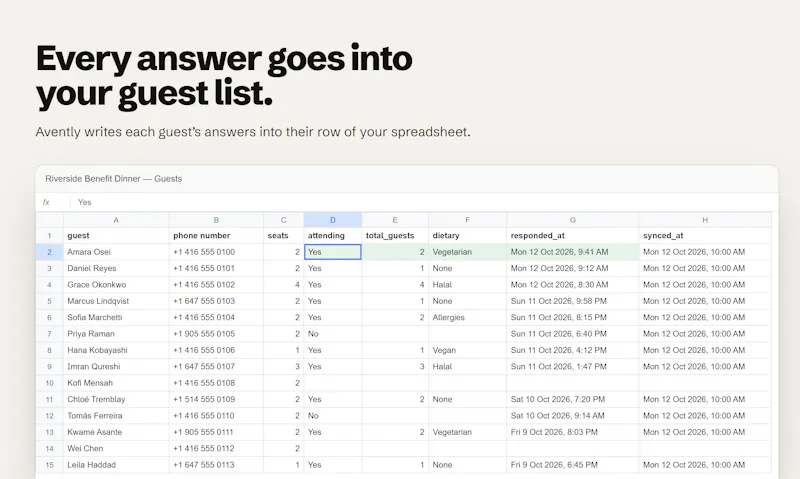Select the Leila Haddad cell

[116, 465]
